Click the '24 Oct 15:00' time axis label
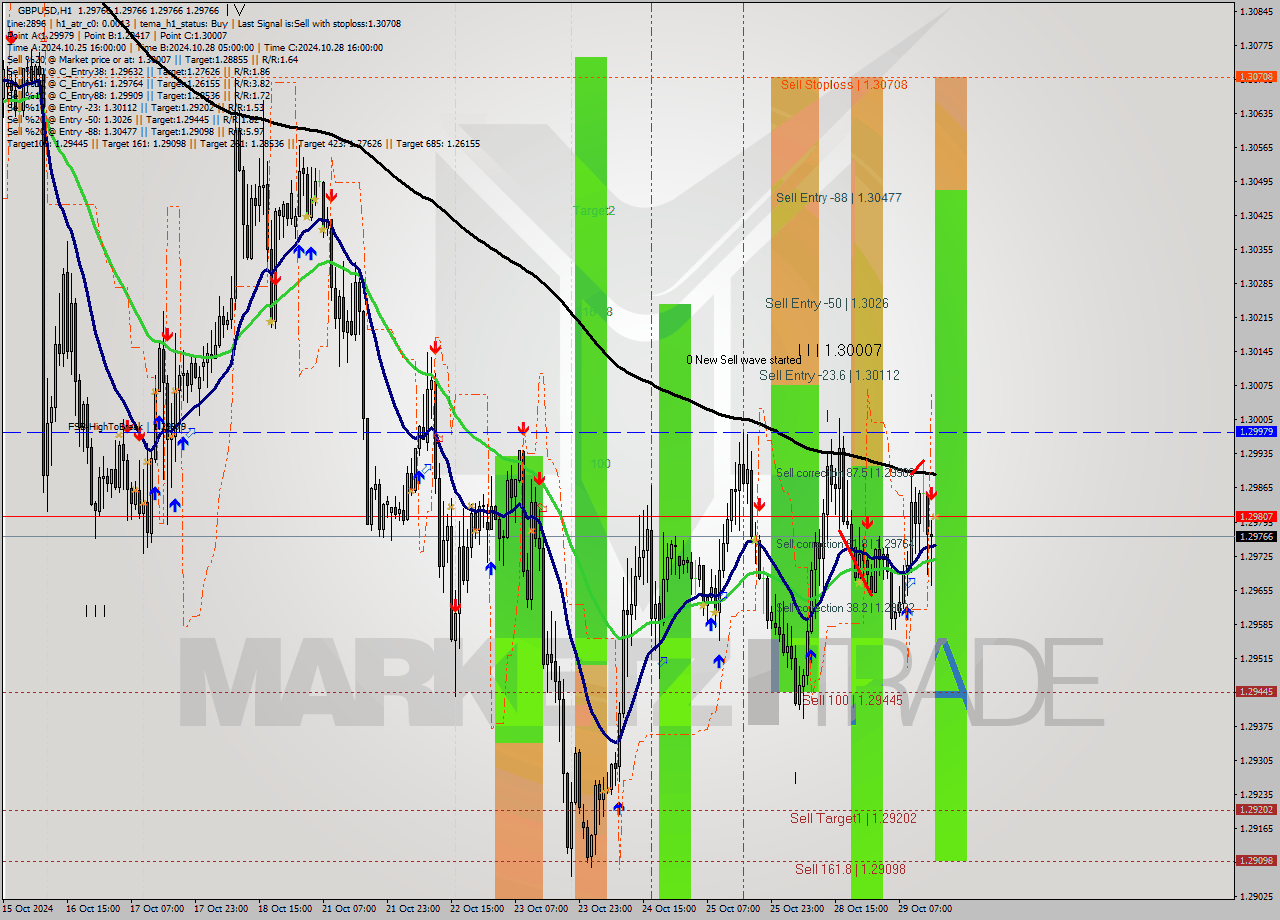Screen dimensions: 1280x920 click(x=669, y=909)
